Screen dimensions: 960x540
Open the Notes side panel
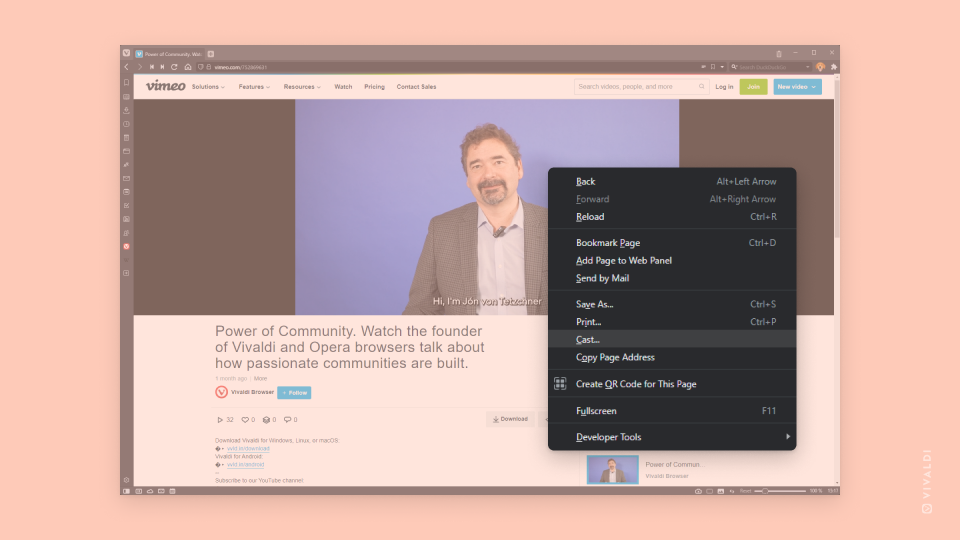point(126,138)
